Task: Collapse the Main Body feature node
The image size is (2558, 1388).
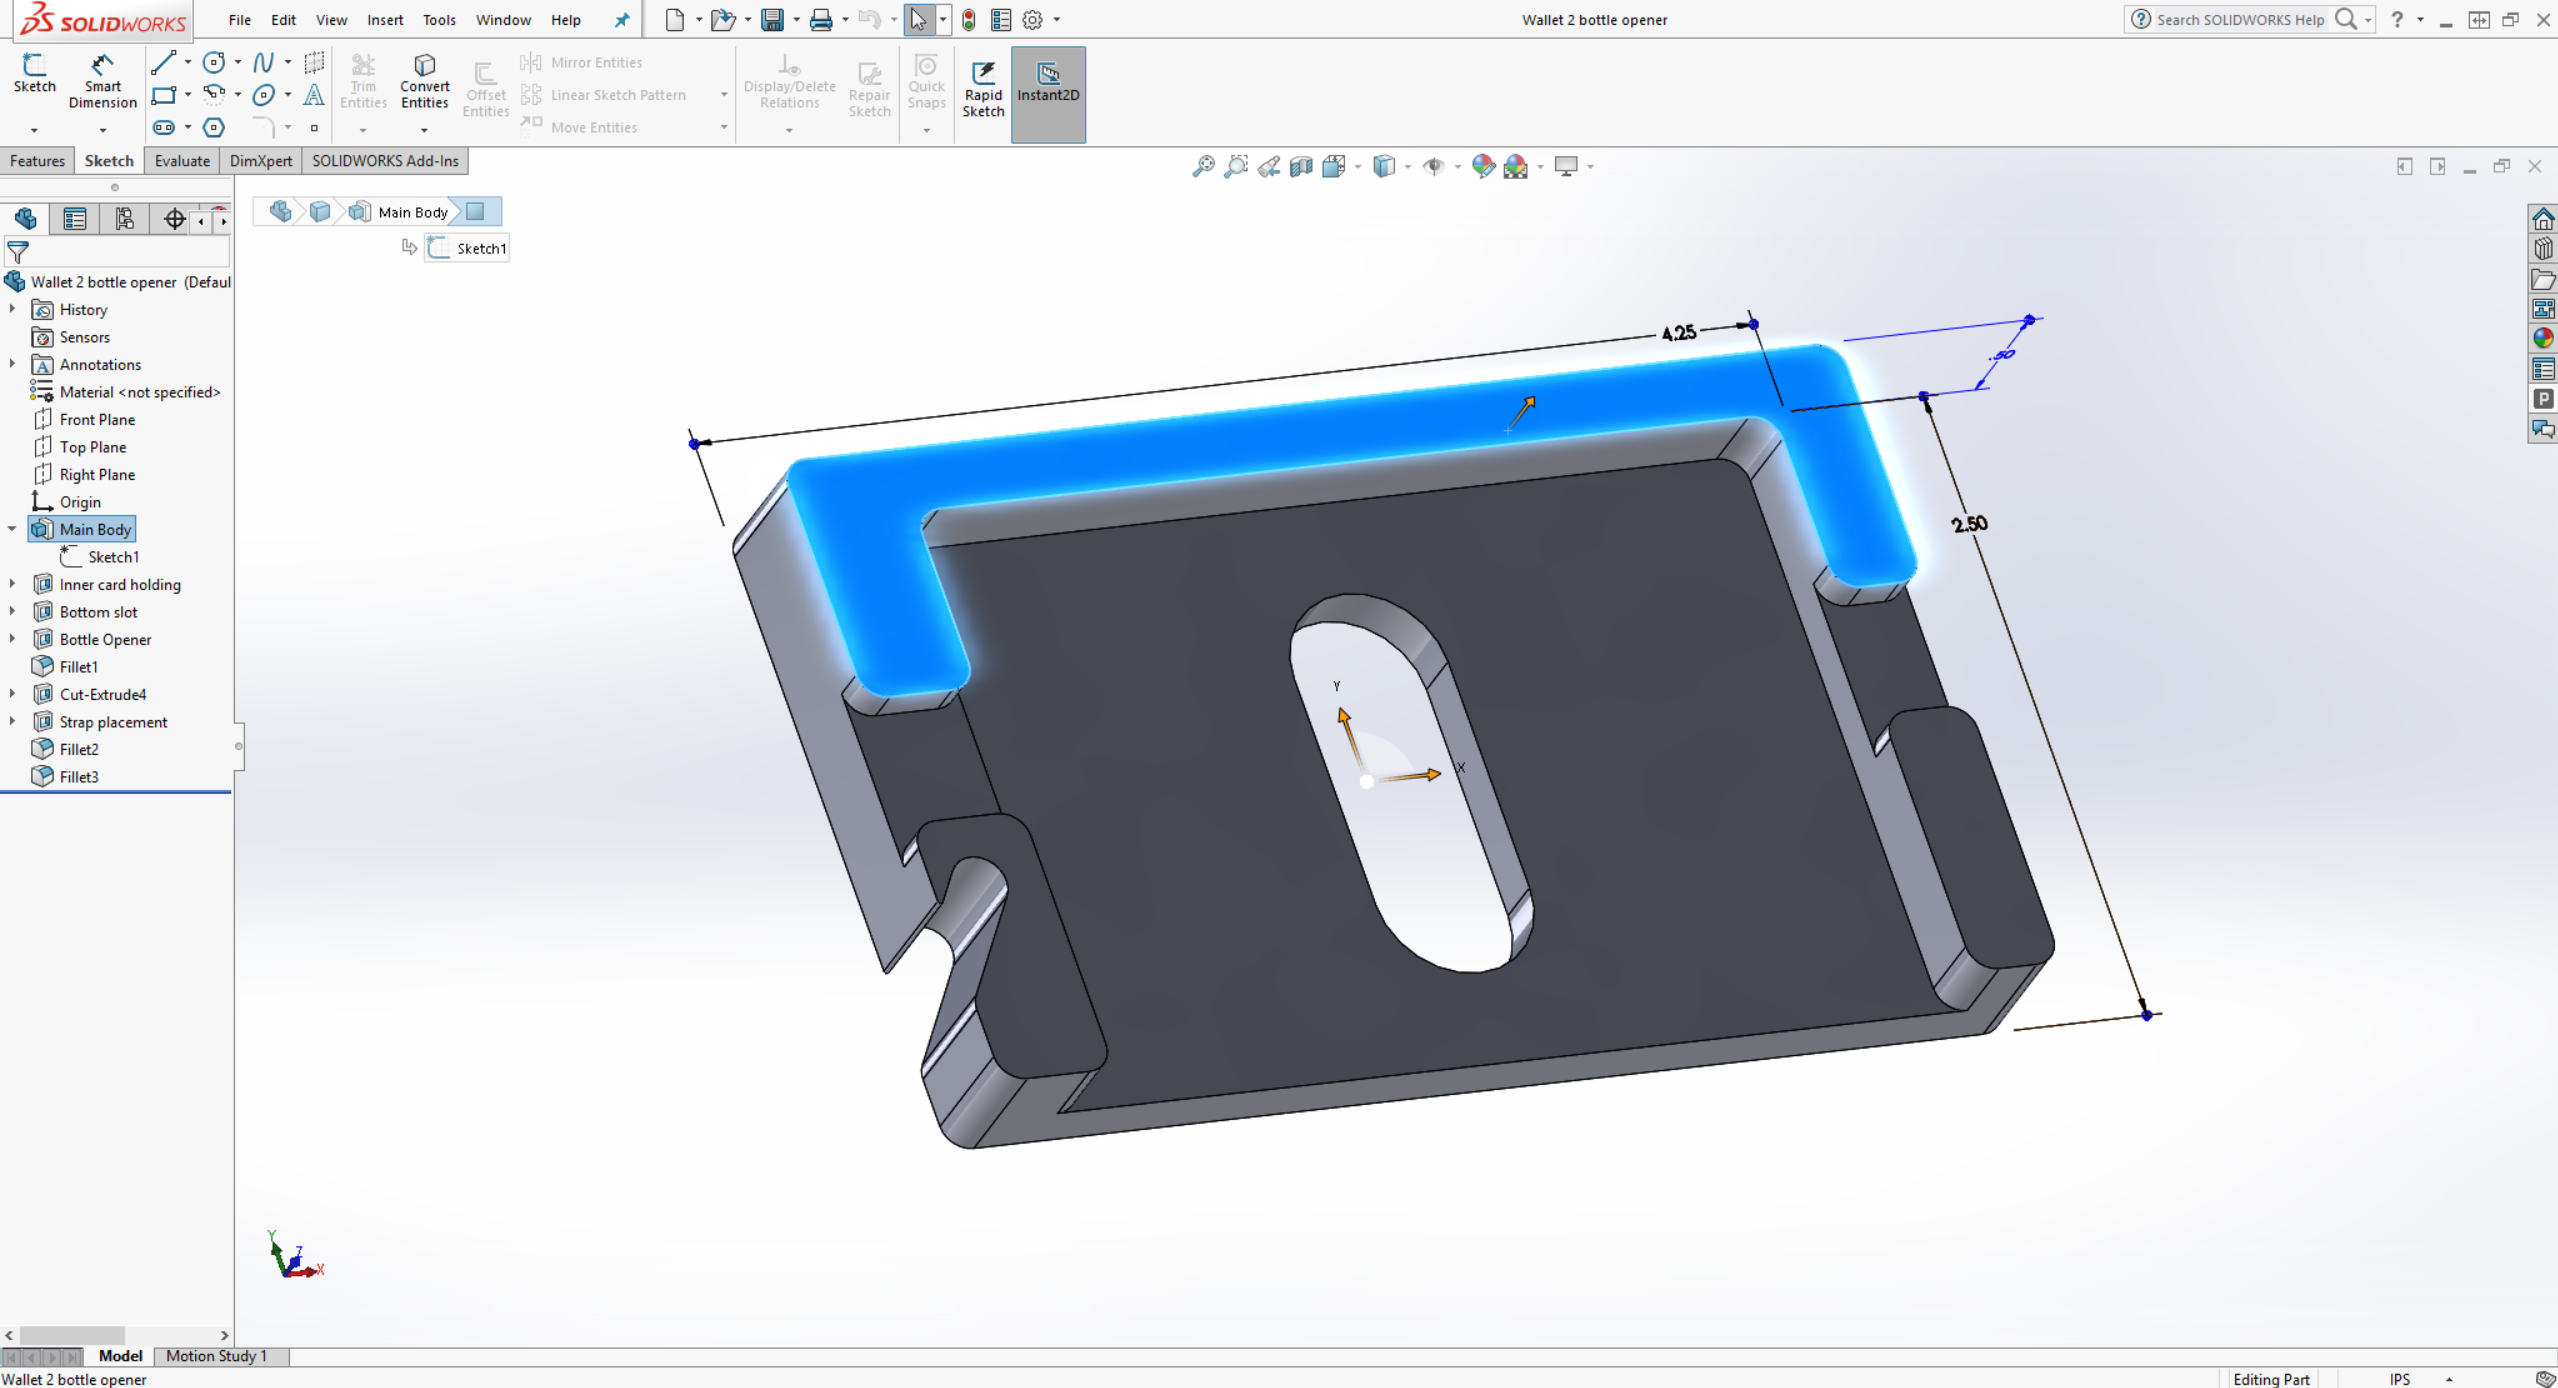Action: [x=12, y=529]
